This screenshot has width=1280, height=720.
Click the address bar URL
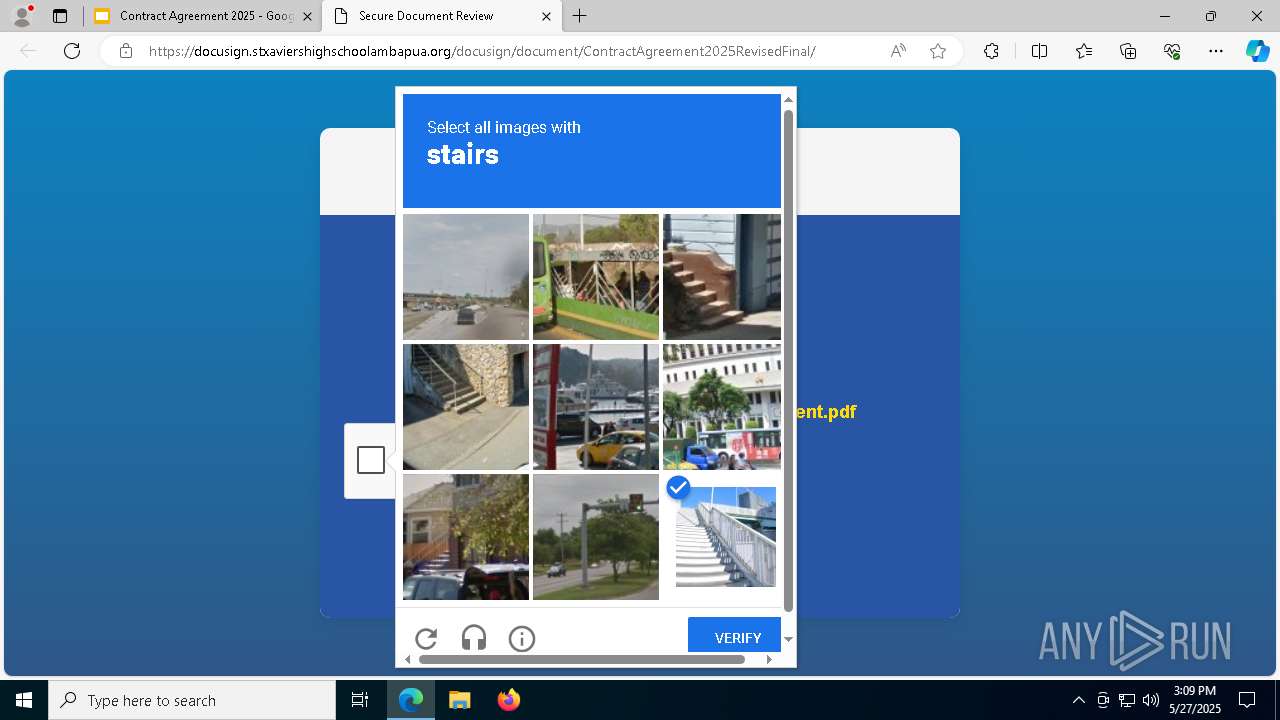coord(482,51)
